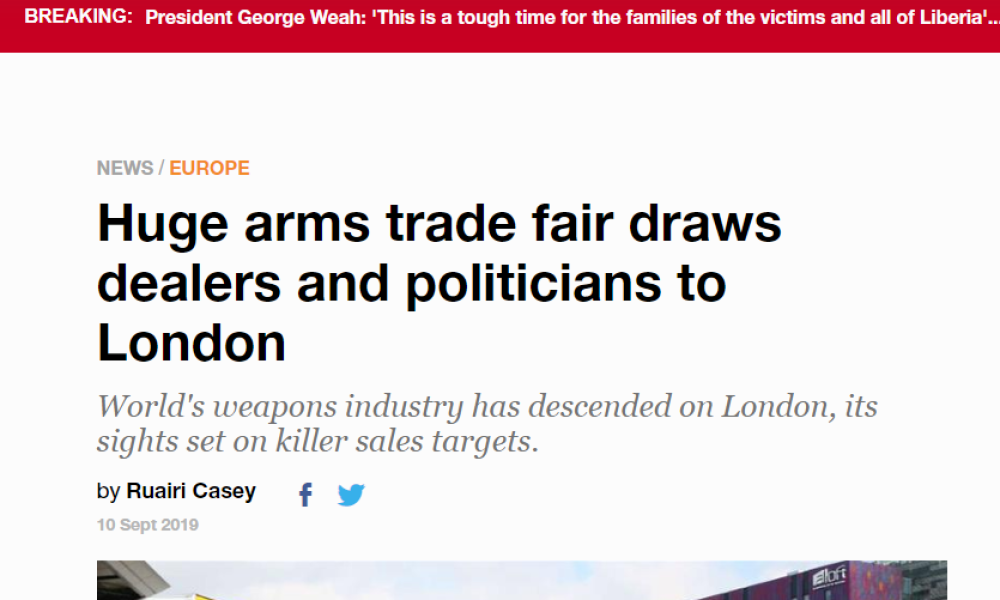Click headline line 'dealers and politicians to'
1000x600 pixels.
[411, 284]
